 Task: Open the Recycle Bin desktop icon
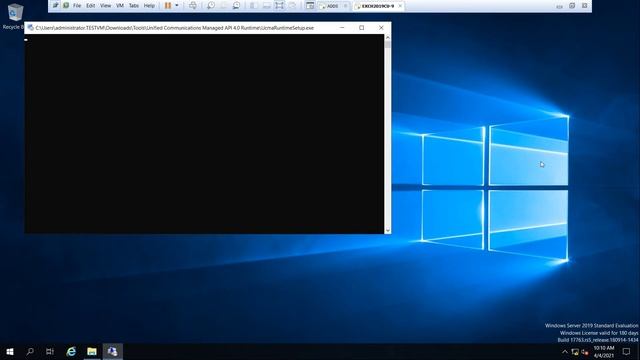[14, 16]
